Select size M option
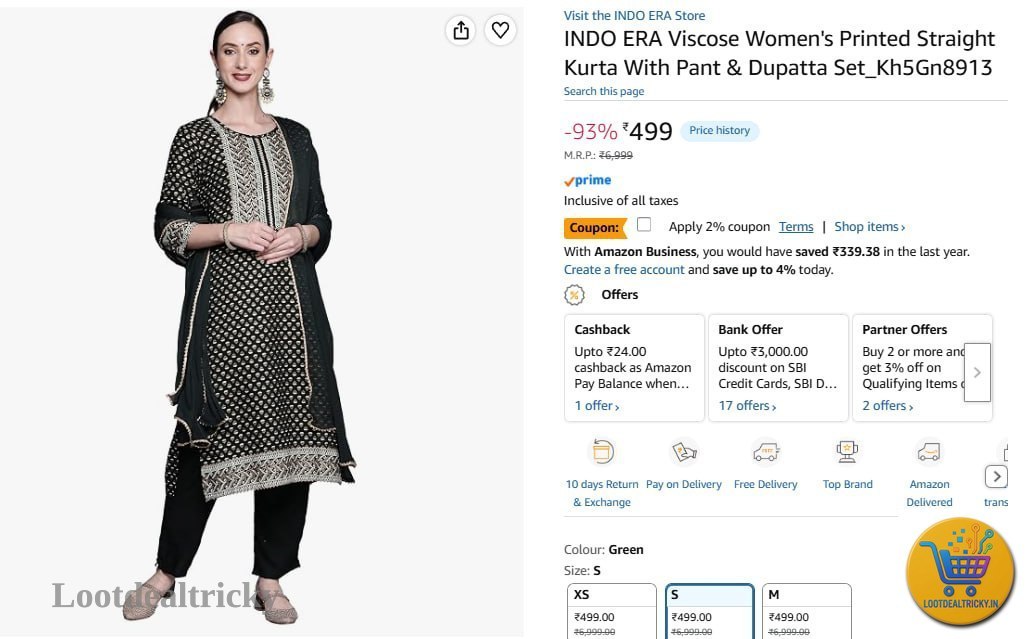 click(x=806, y=611)
